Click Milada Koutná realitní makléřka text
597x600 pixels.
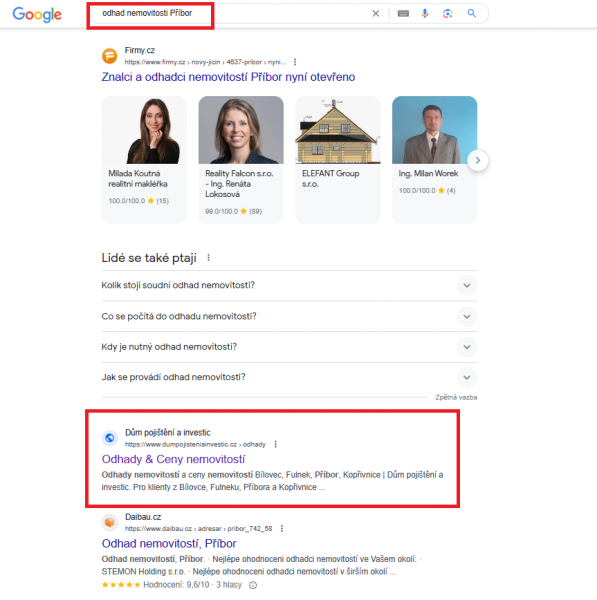tap(138, 179)
